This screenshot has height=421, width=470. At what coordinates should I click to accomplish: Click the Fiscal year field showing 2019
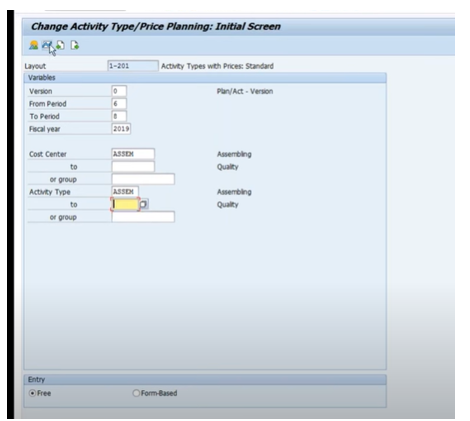pos(121,129)
